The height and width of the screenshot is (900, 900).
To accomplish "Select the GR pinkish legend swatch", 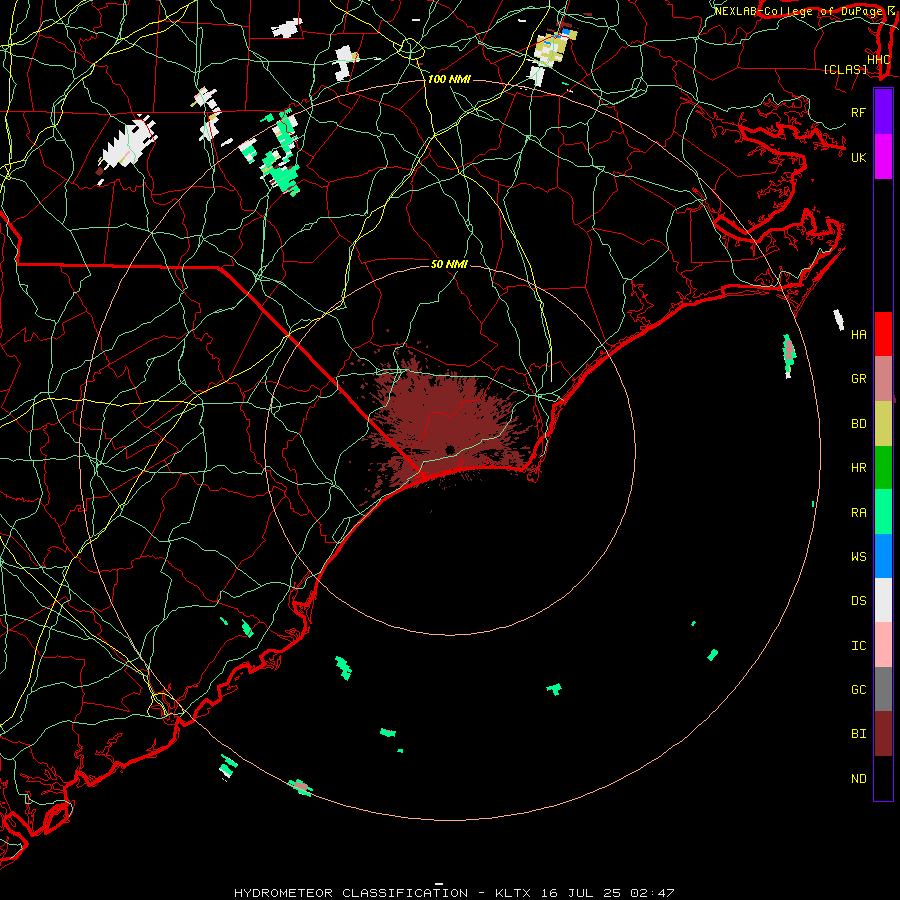I will (x=883, y=379).
